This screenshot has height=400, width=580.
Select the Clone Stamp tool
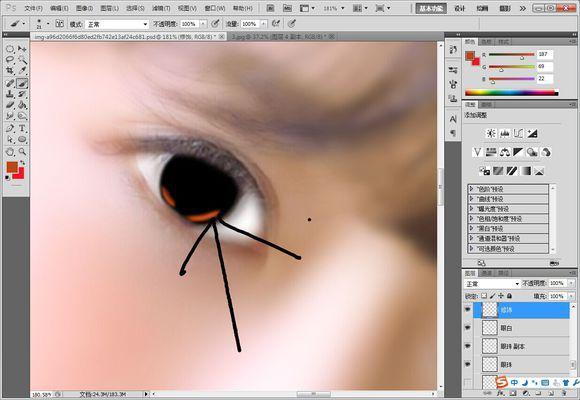[x=10, y=94]
